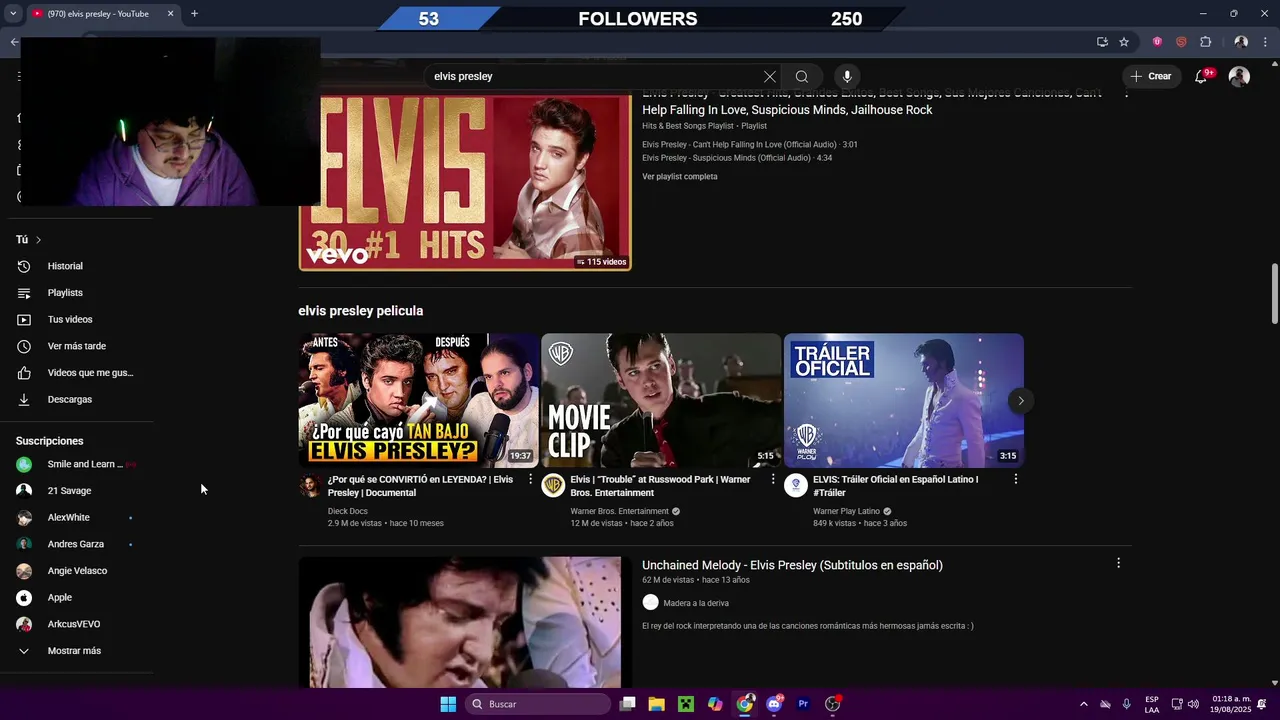Viewport: 1280px width, 720px height.
Task: Bookmark this page with the star icon
Action: click(x=1124, y=42)
